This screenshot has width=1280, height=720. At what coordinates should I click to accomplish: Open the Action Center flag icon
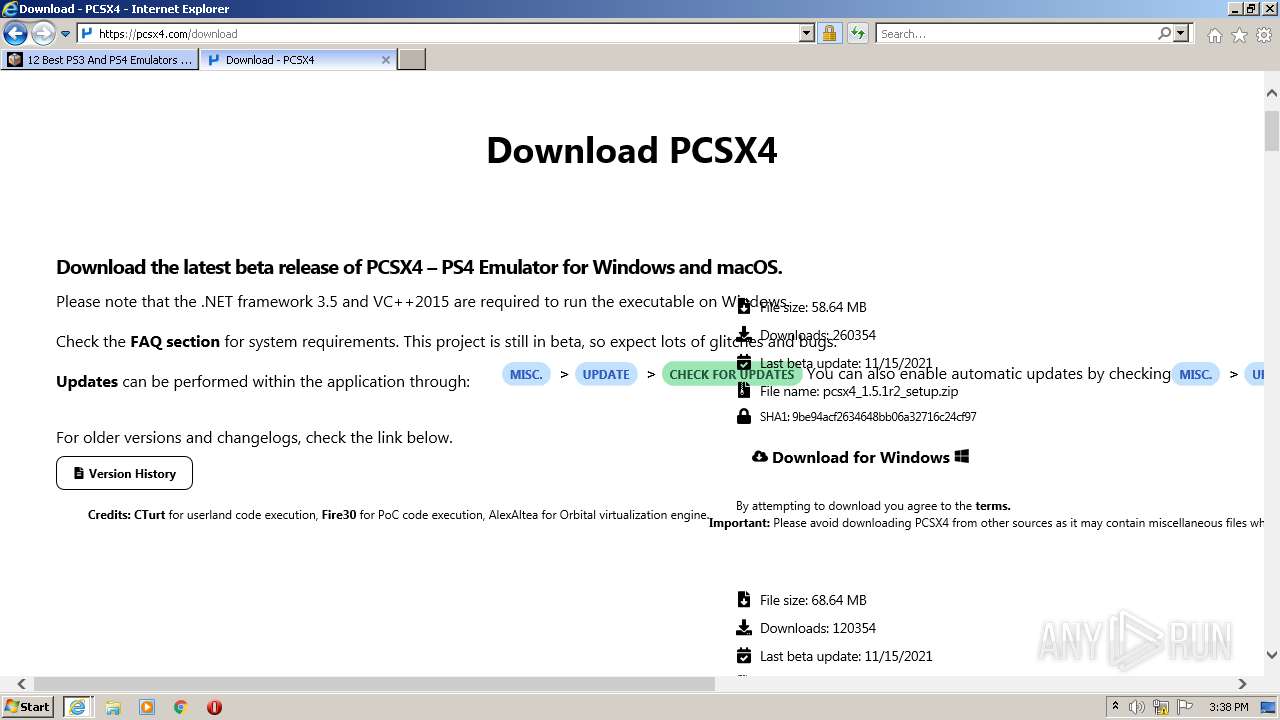1183,707
